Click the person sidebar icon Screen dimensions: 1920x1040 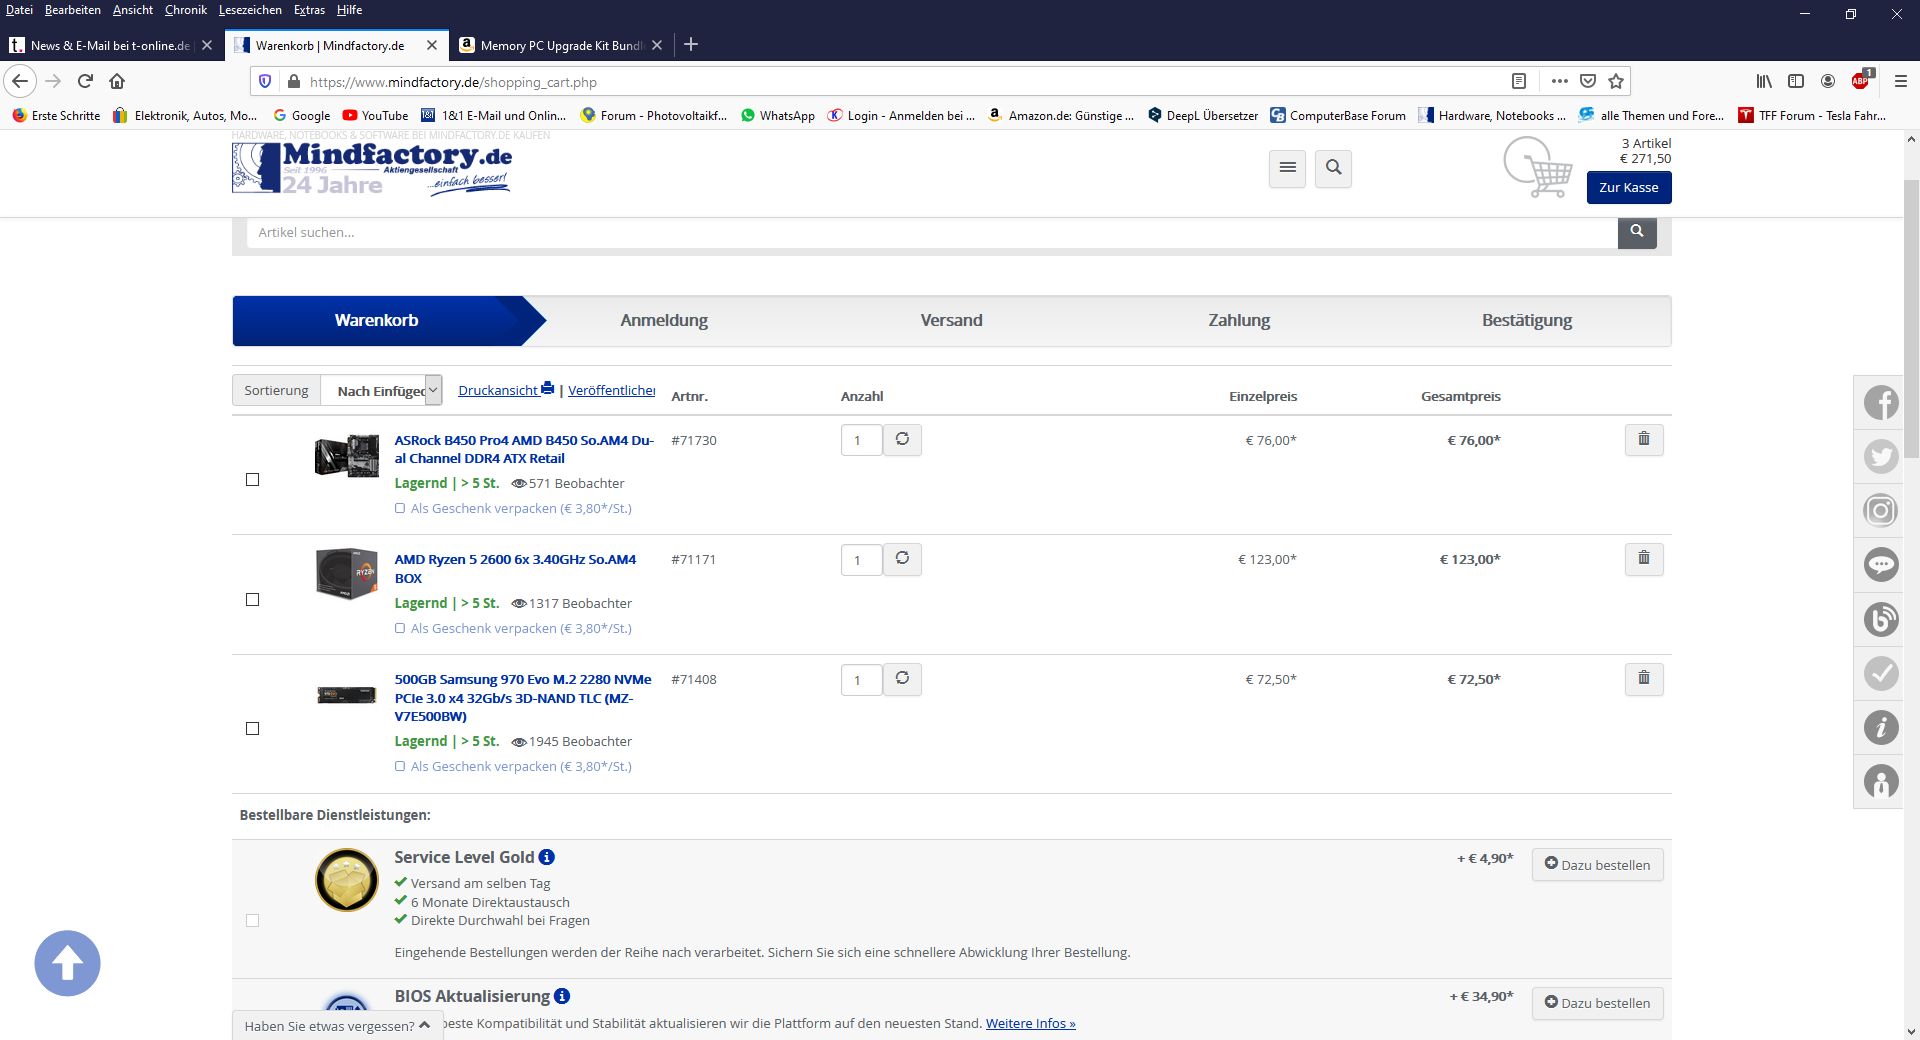(x=1881, y=781)
